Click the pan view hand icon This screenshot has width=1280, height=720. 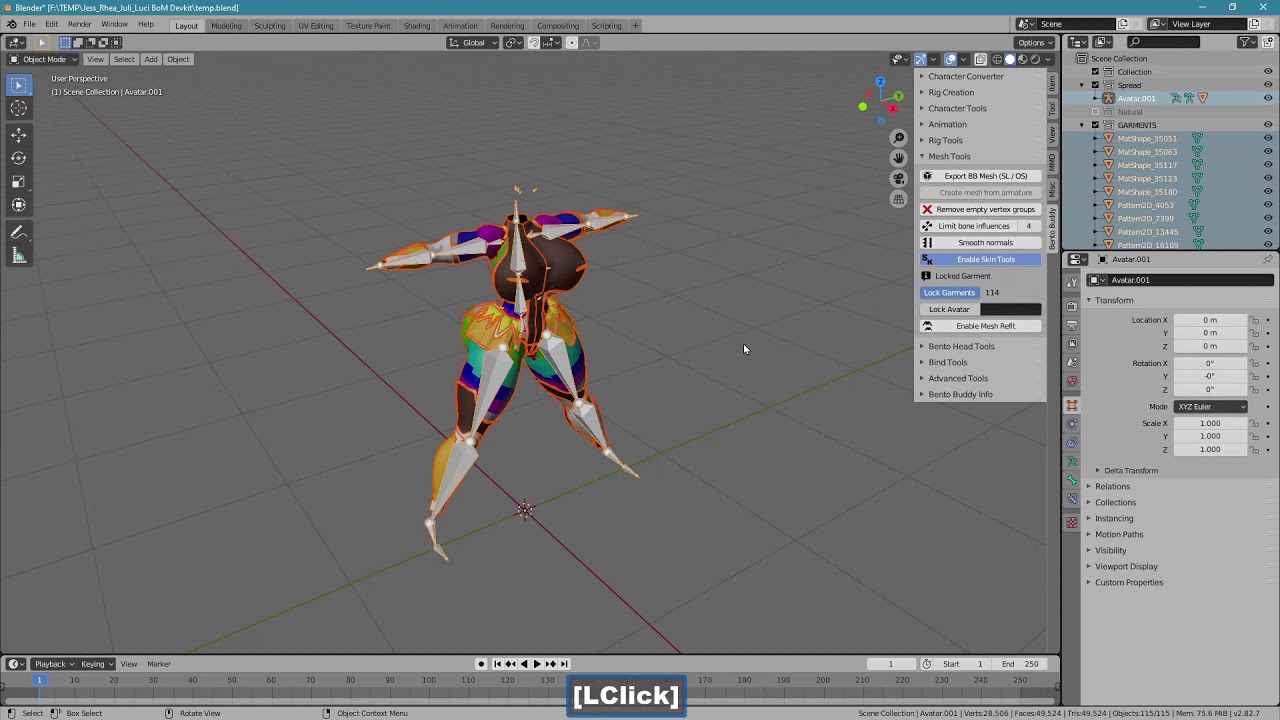pos(898,158)
